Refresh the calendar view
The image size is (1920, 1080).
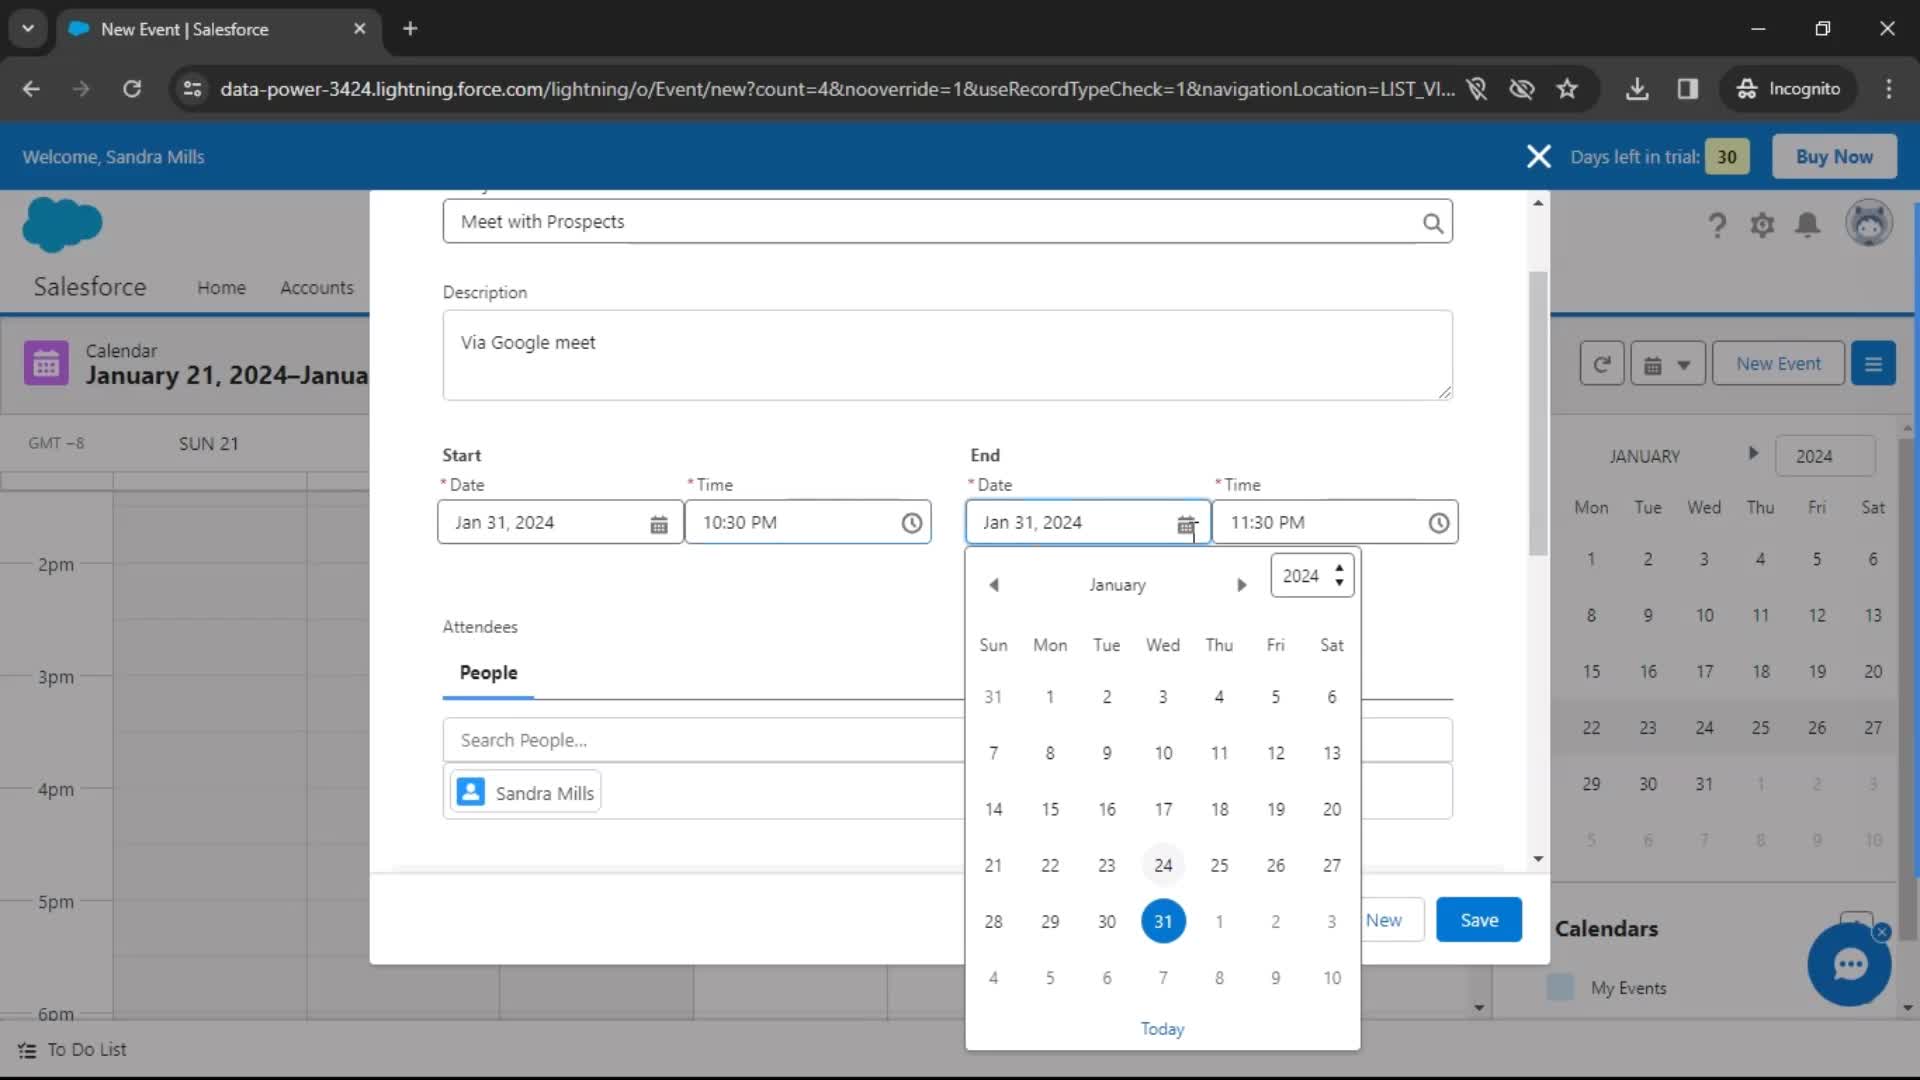1601,364
